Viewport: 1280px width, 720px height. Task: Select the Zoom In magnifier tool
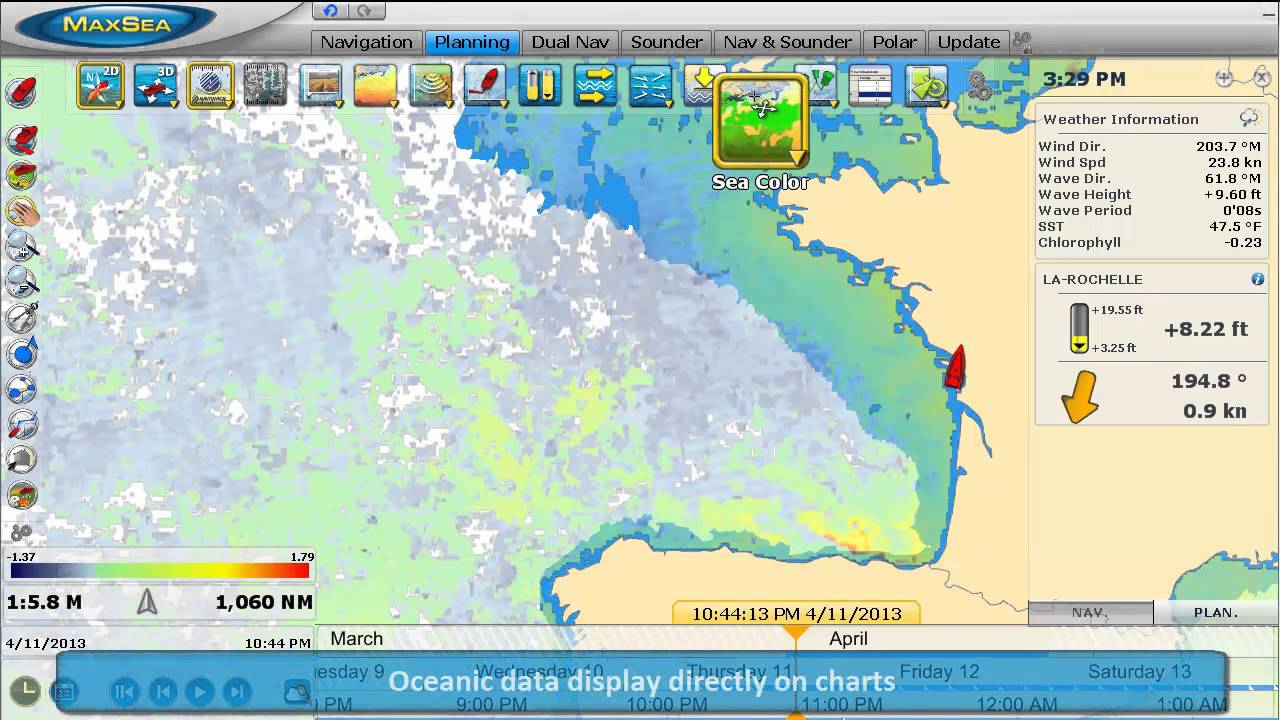pyautogui.click(x=22, y=247)
